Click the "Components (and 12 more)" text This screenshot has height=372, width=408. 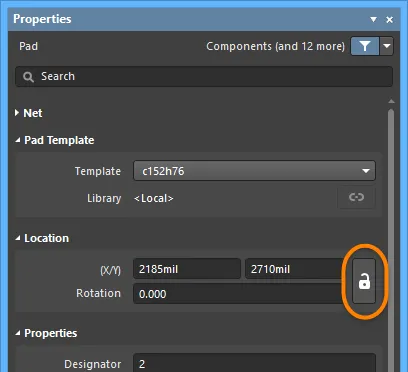pos(275,46)
